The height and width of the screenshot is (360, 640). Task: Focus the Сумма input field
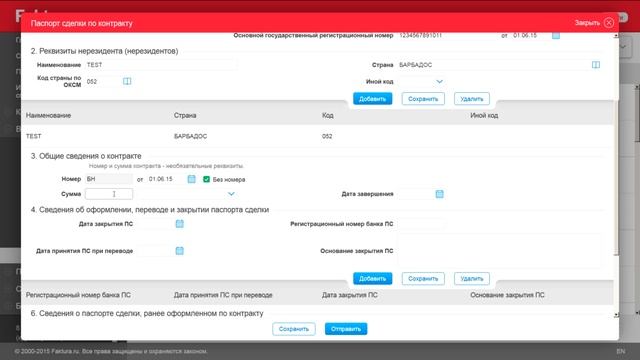point(109,194)
